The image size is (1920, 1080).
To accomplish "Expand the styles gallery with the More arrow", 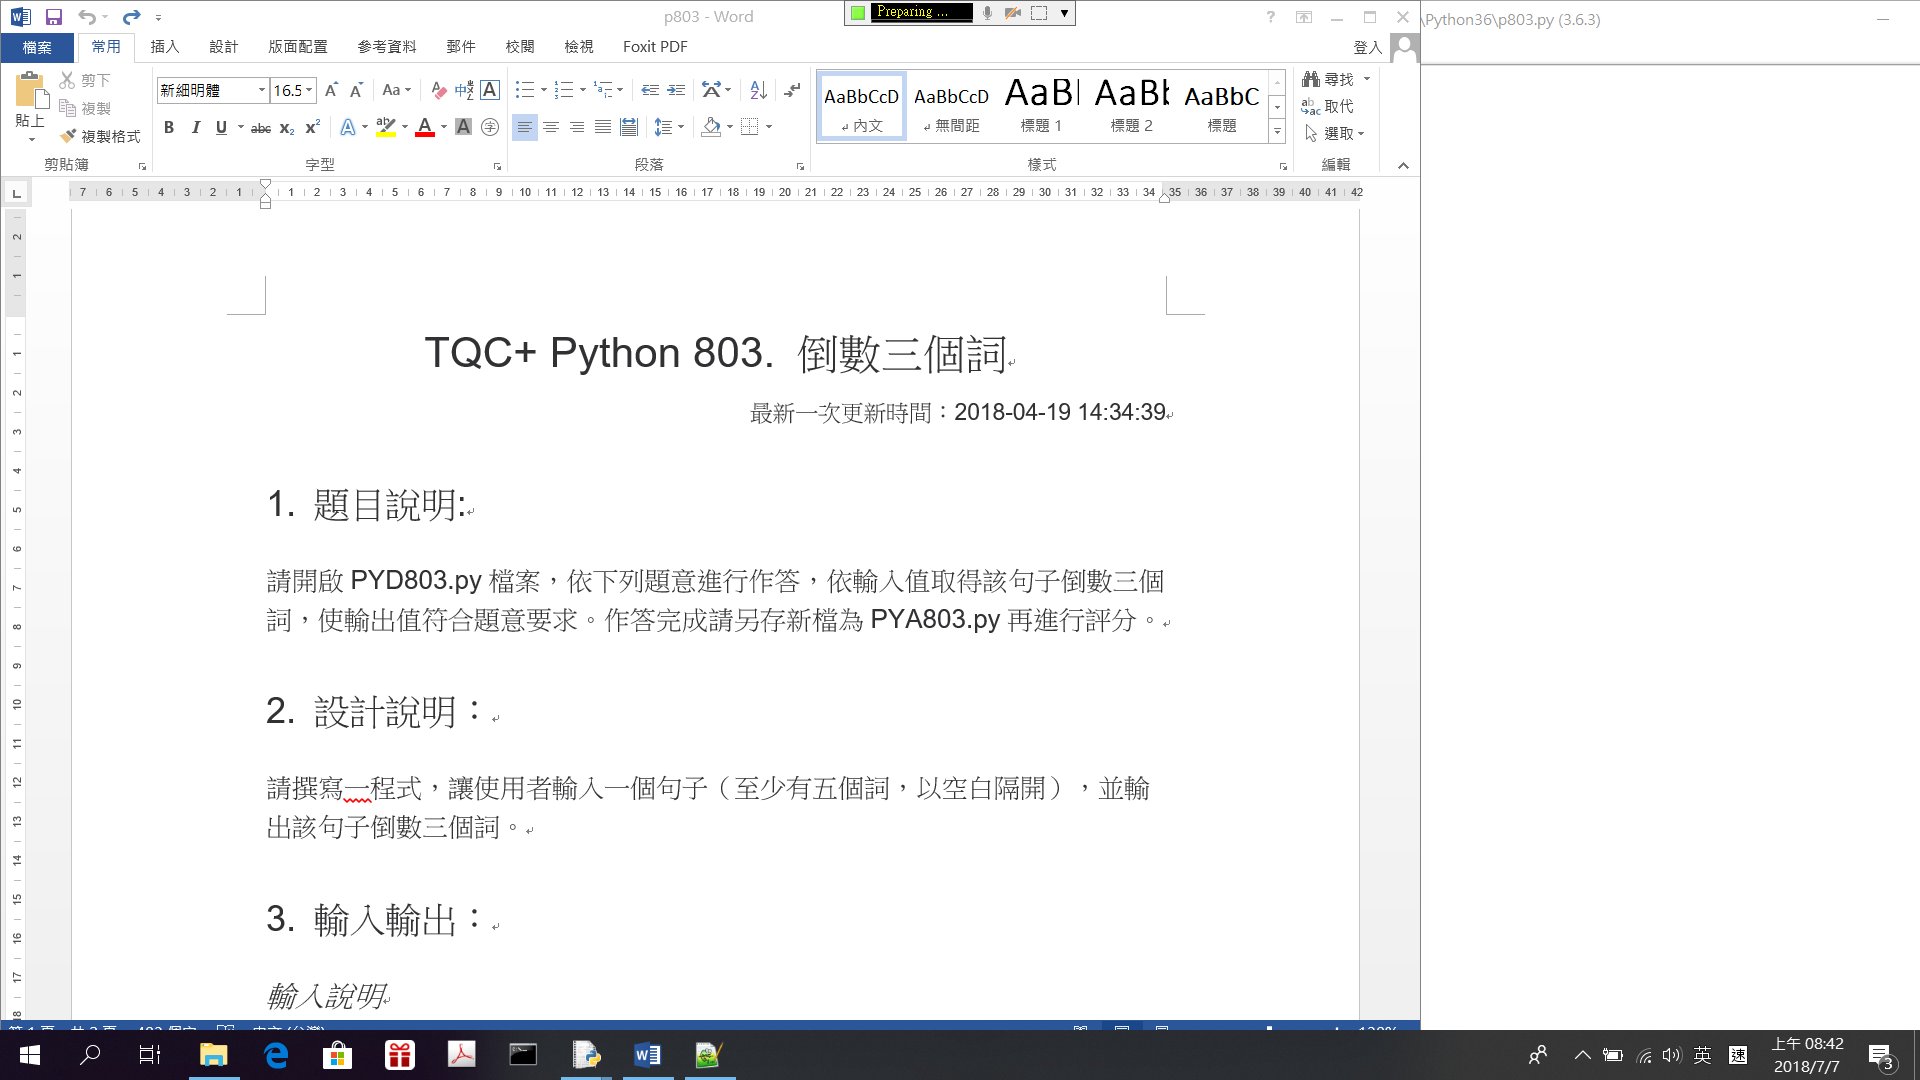I will [x=1277, y=131].
